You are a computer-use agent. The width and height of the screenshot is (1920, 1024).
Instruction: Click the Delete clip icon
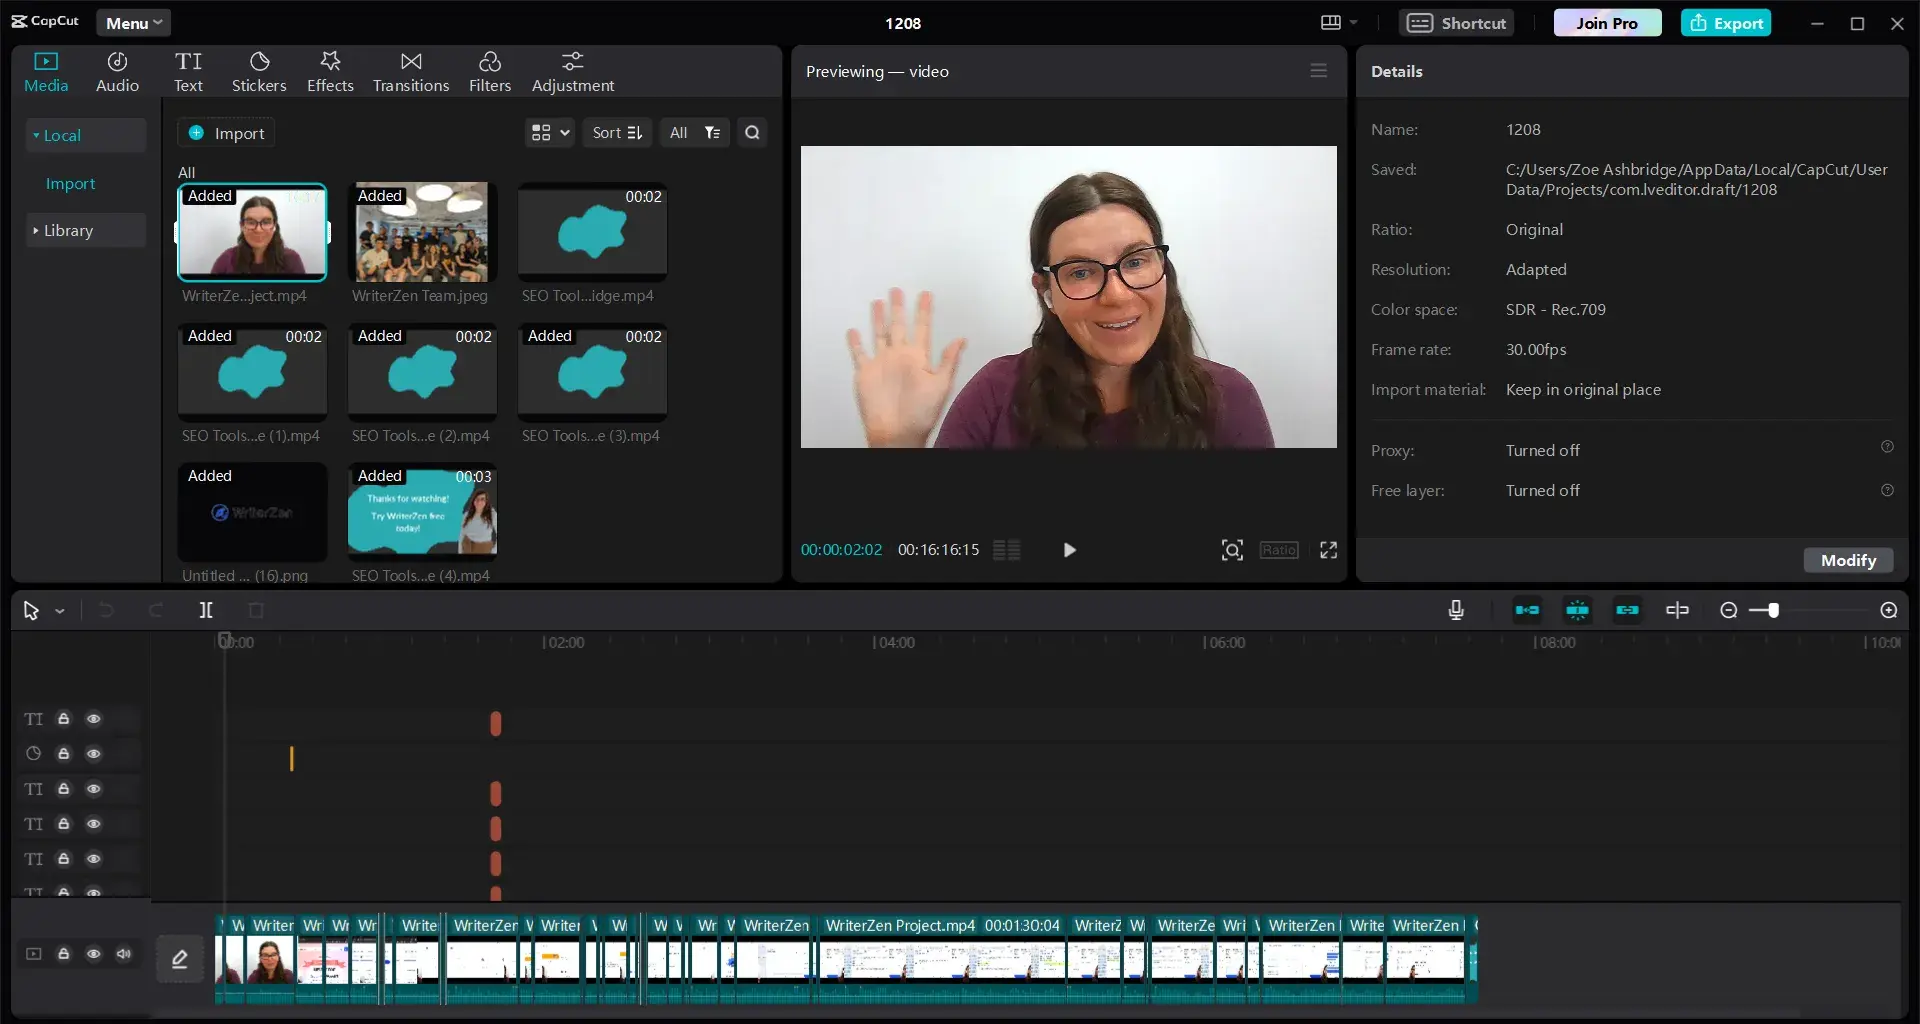tap(256, 610)
